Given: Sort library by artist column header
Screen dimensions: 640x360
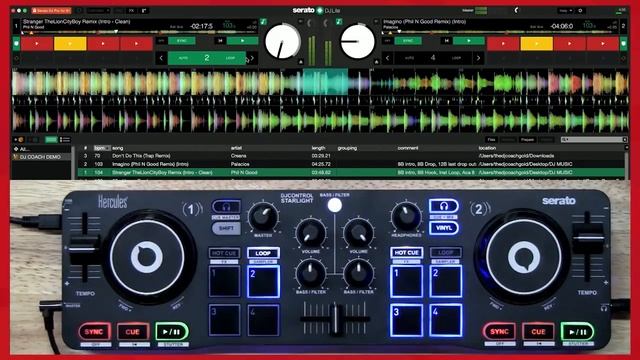Looking at the screenshot, I should tap(236, 148).
